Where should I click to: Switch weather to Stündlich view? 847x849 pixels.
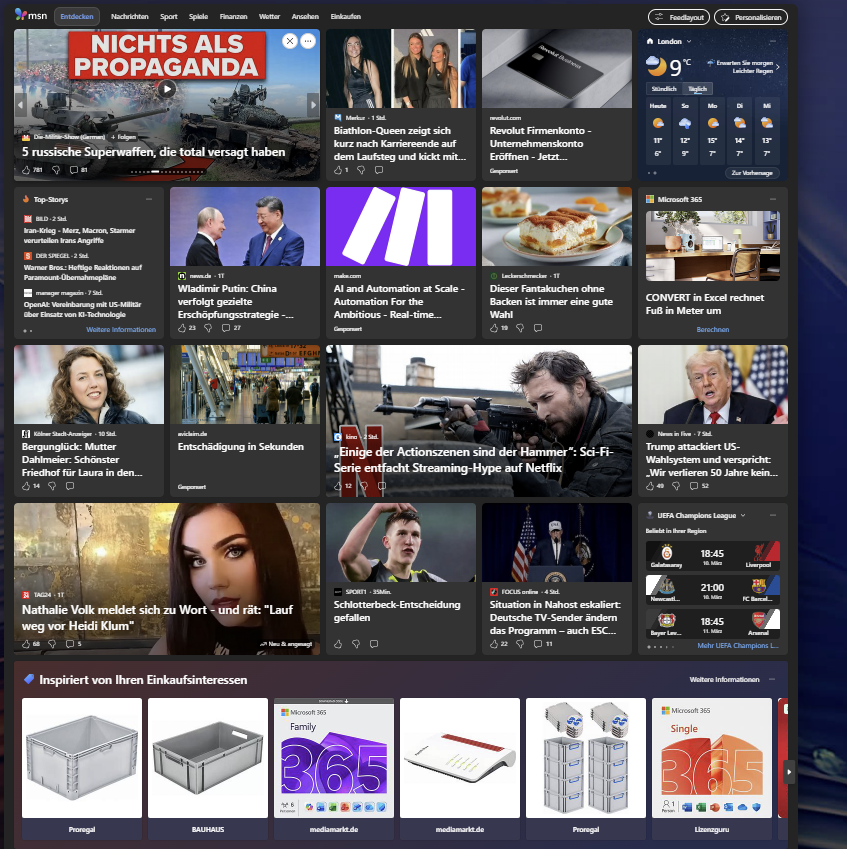click(x=664, y=88)
